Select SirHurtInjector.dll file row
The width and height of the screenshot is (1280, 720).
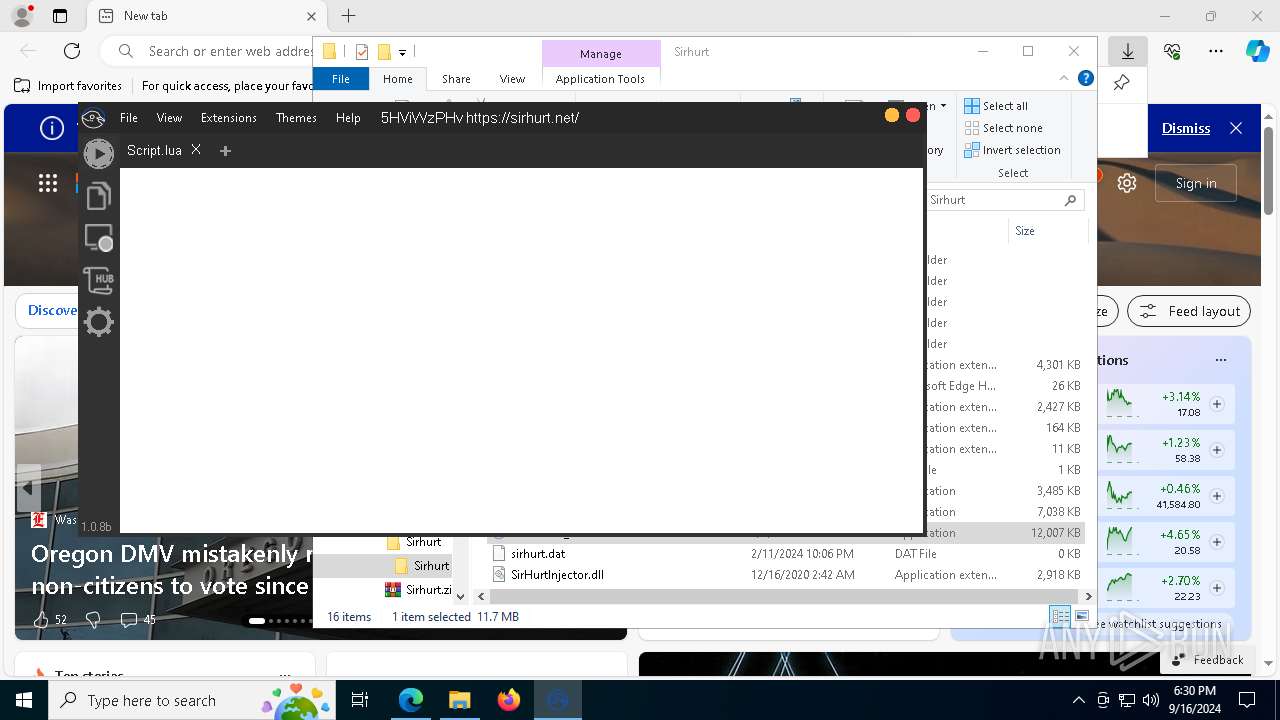click(787, 575)
